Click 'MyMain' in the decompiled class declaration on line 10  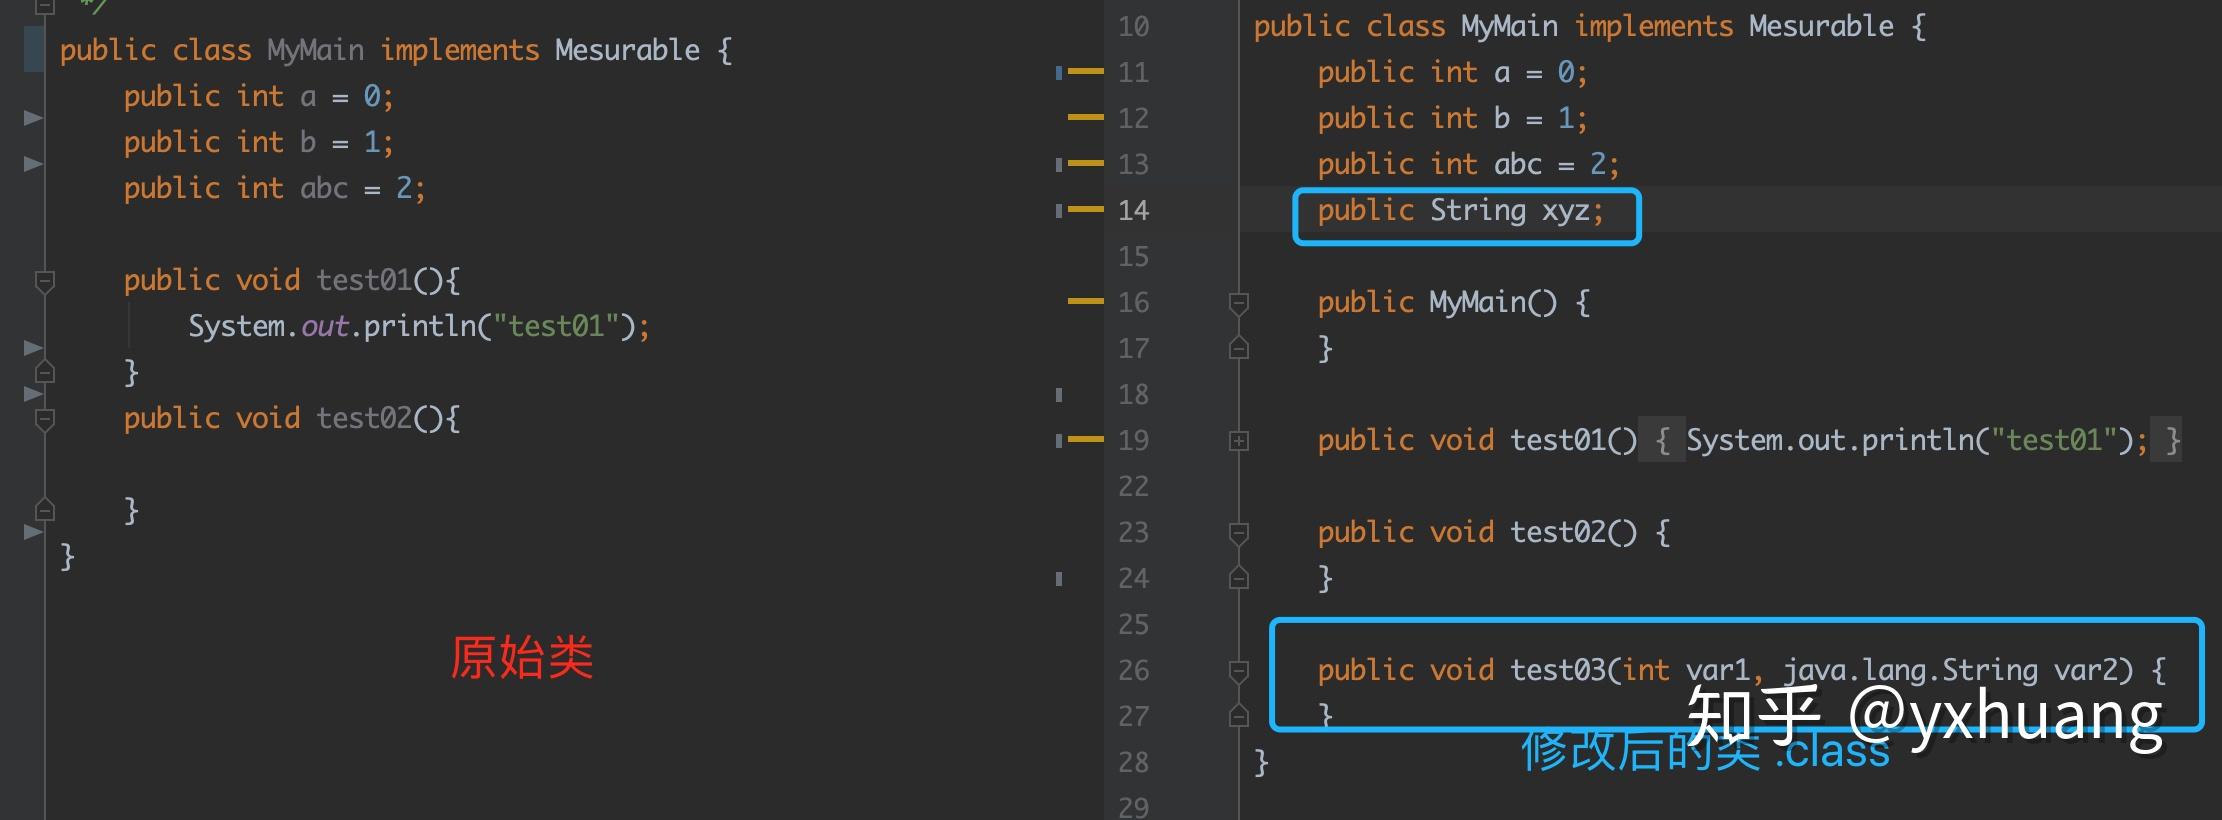1508,26
